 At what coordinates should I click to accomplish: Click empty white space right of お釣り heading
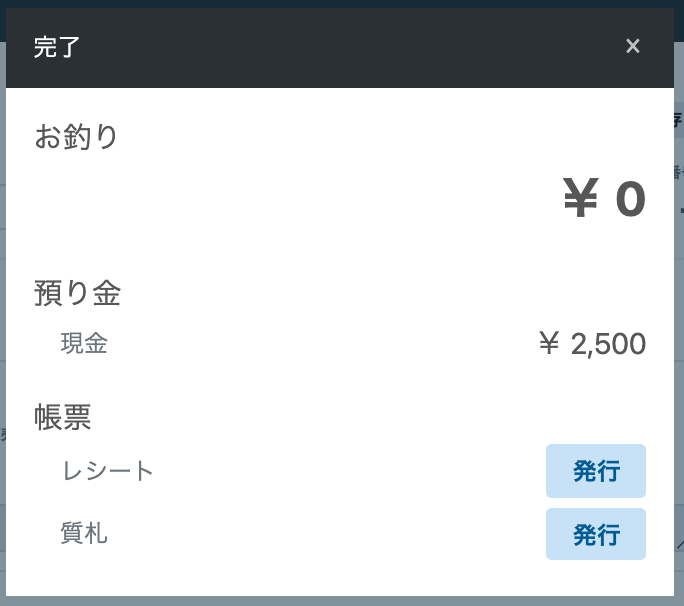tap(380, 136)
